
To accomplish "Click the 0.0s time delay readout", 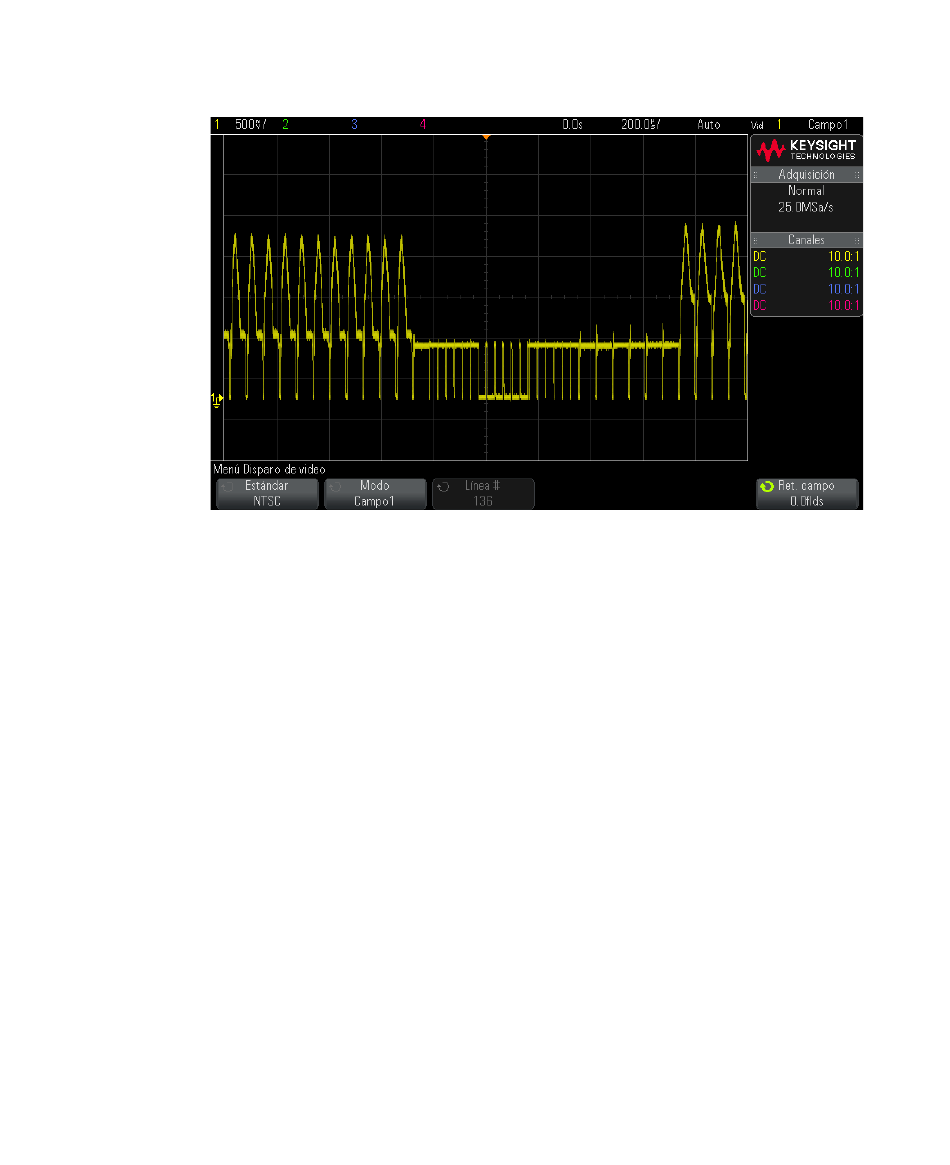I will click(572, 125).
